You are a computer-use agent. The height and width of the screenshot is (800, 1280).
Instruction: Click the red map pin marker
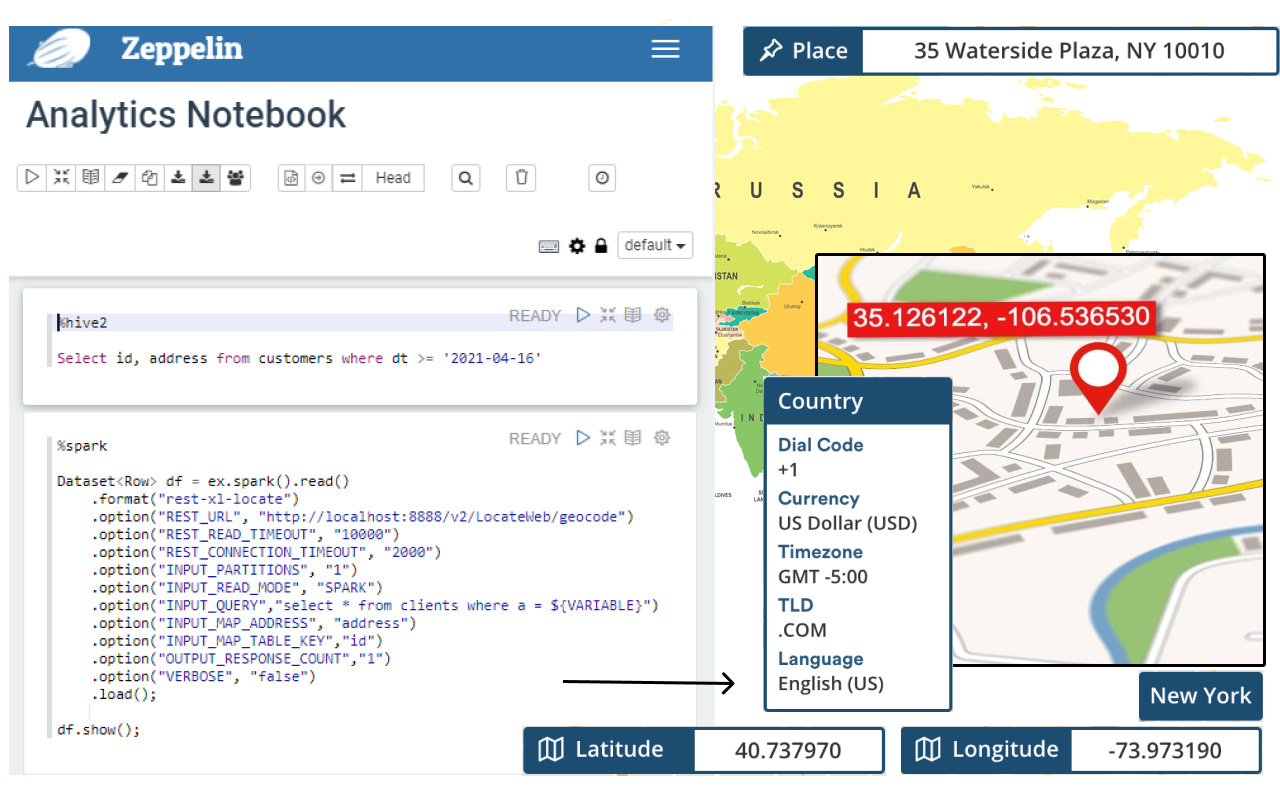pyautogui.click(x=1098, y=379)
